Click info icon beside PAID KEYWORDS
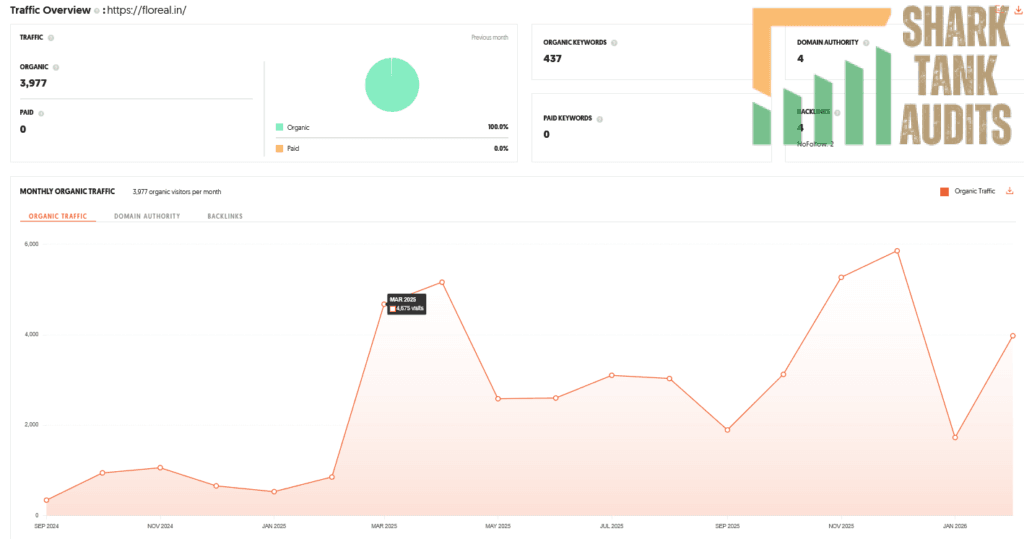Viewport: 1024px width, 539px height. point(600,120)
